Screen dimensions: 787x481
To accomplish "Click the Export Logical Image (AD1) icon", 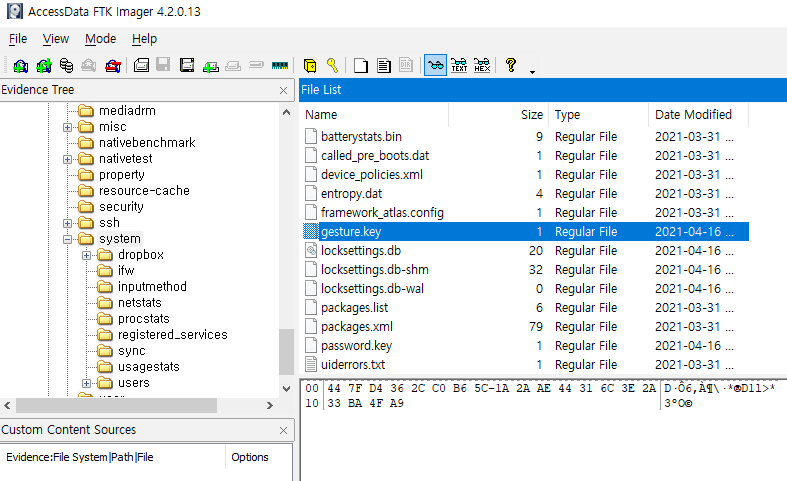I will coord(187,65).
